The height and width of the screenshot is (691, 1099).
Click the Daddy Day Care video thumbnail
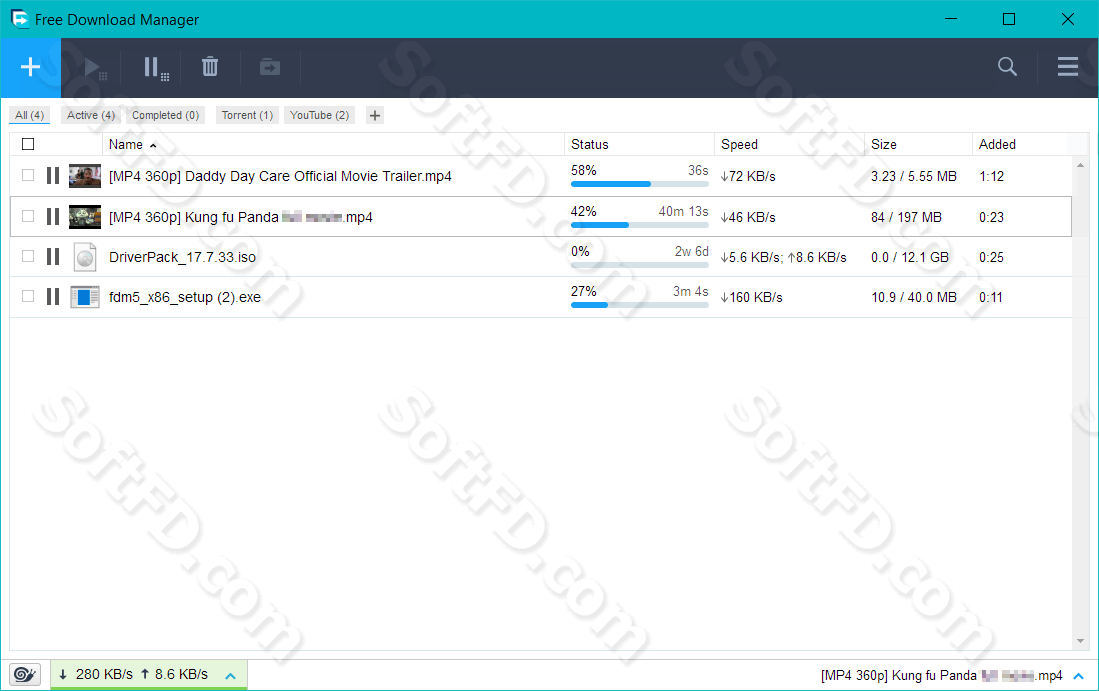coord(85,176)
